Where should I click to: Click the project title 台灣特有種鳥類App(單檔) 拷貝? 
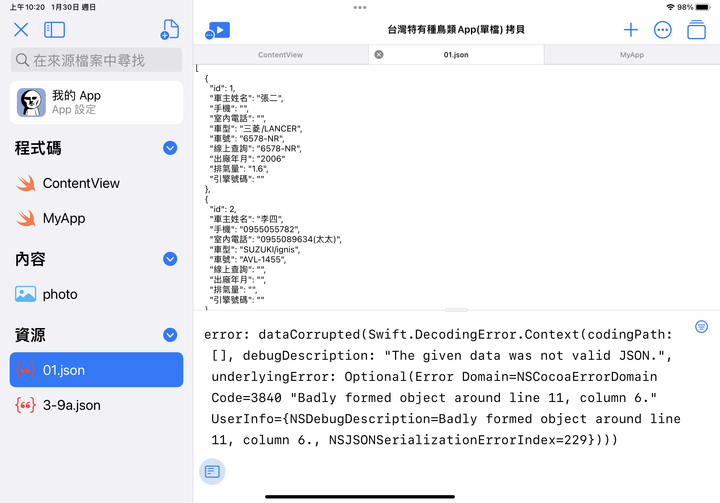coord(456,30)
